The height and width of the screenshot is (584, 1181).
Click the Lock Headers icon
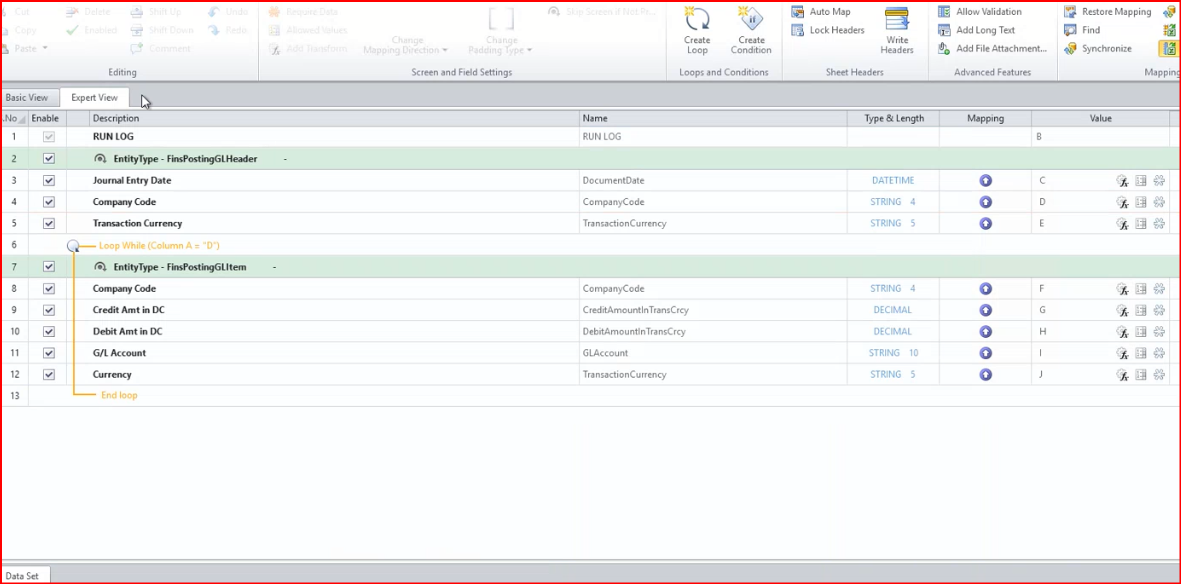(x=798, y=30)
